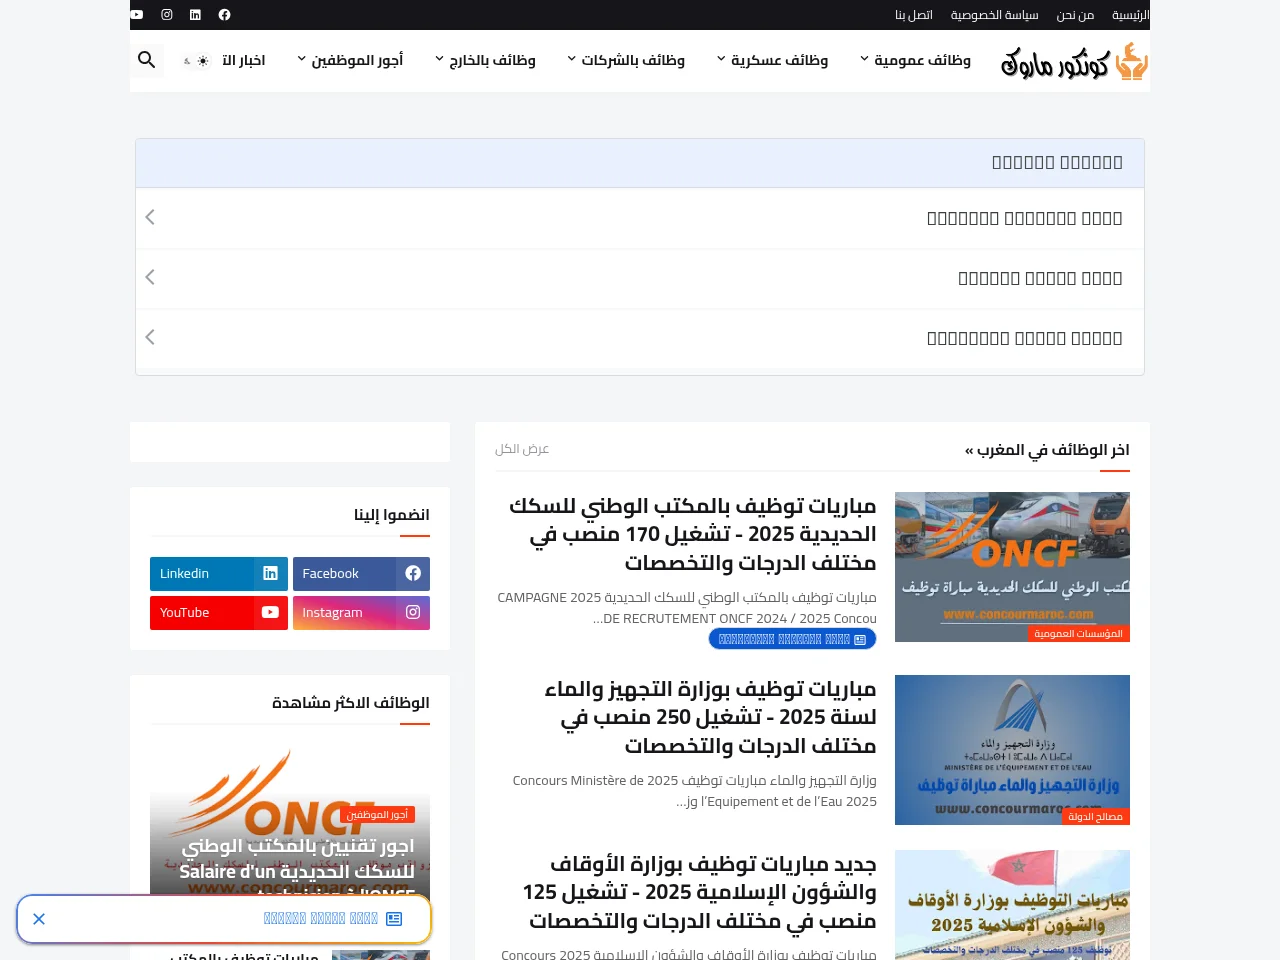Open اتصل بنا contact page
The image size is (1280, 960).
(914, 15)
